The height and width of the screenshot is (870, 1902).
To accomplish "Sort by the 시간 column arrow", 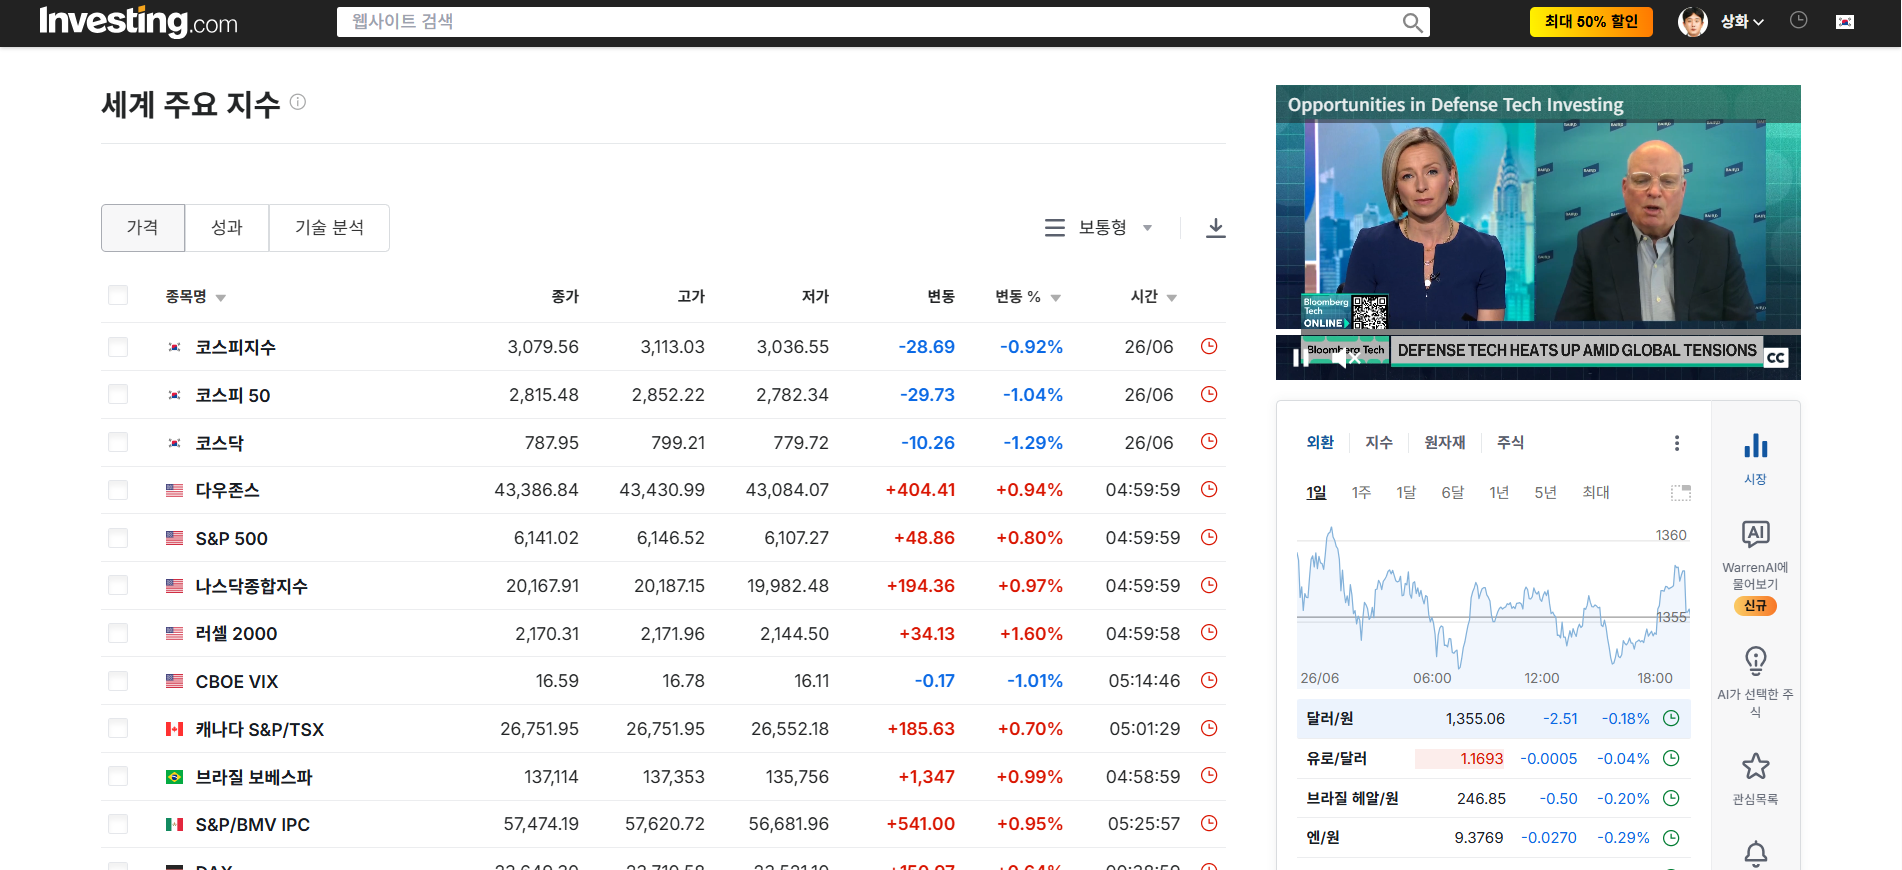I will click(1172, 298).
